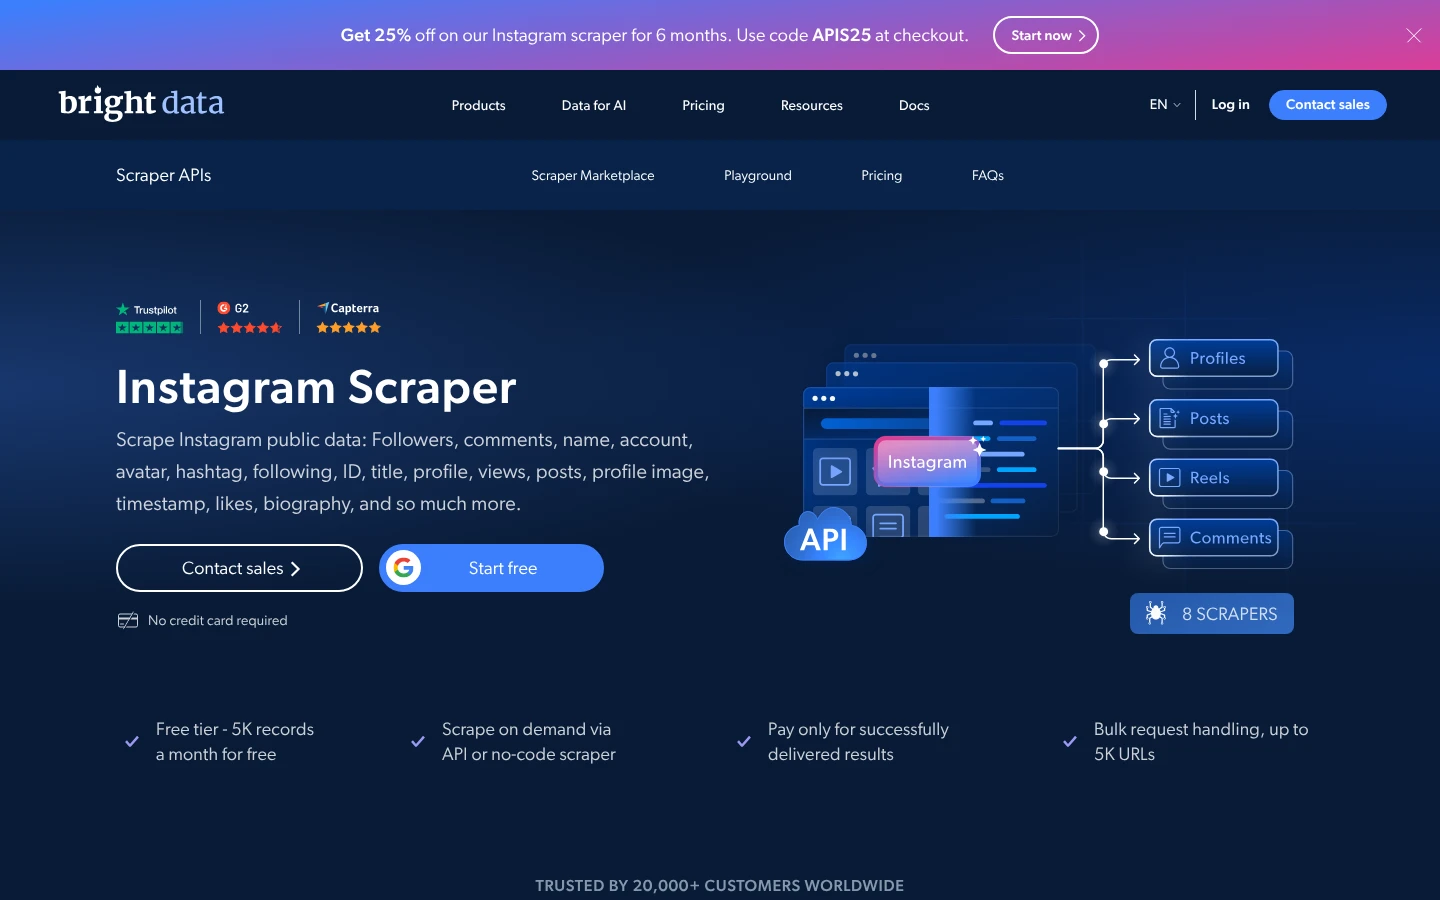Click the Trustpilot rating badge
Screen dimensions: 1440x900
click(x=149, y=318)
